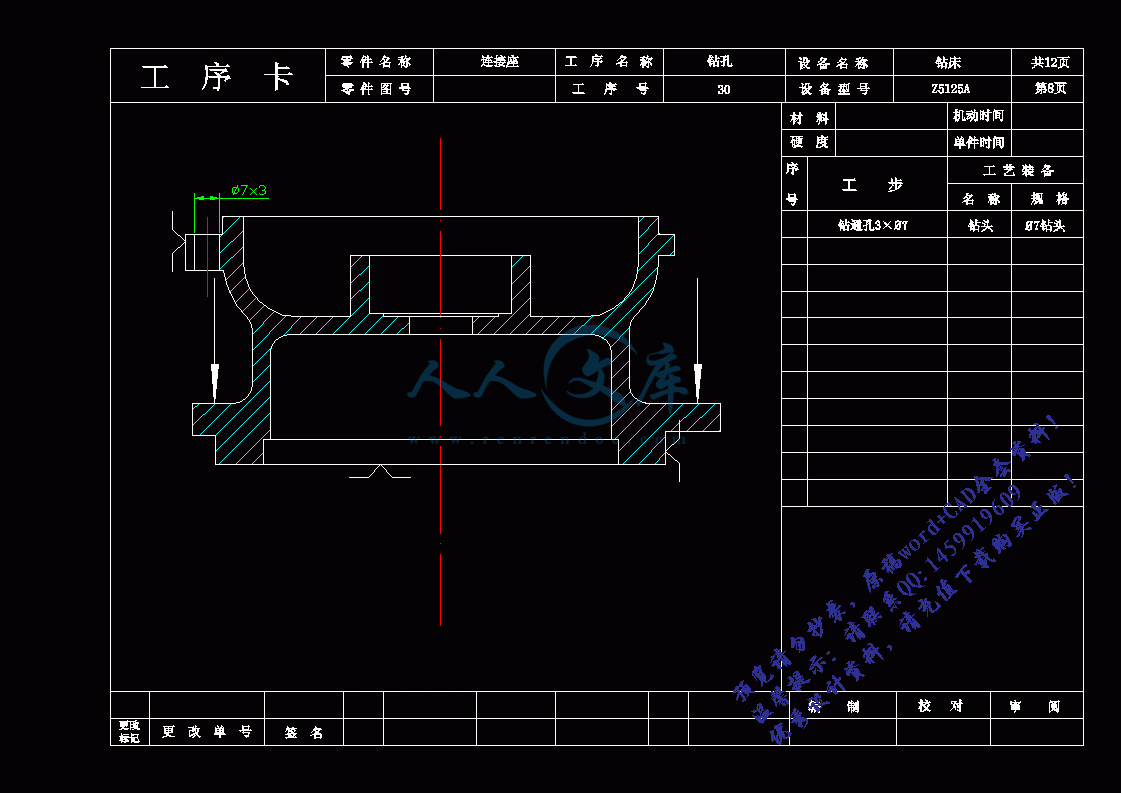Click the green Ø7×3 dimension text
This screenshot has height=793, width=1121.
(x=249, y=190)
